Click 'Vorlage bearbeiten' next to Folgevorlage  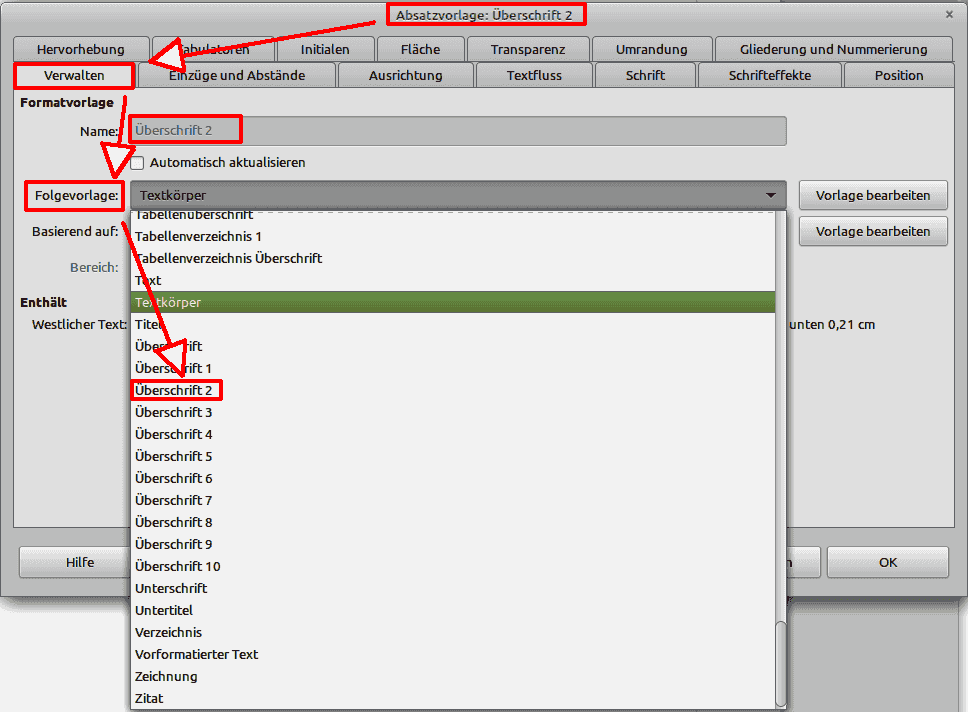pos(873,196)
